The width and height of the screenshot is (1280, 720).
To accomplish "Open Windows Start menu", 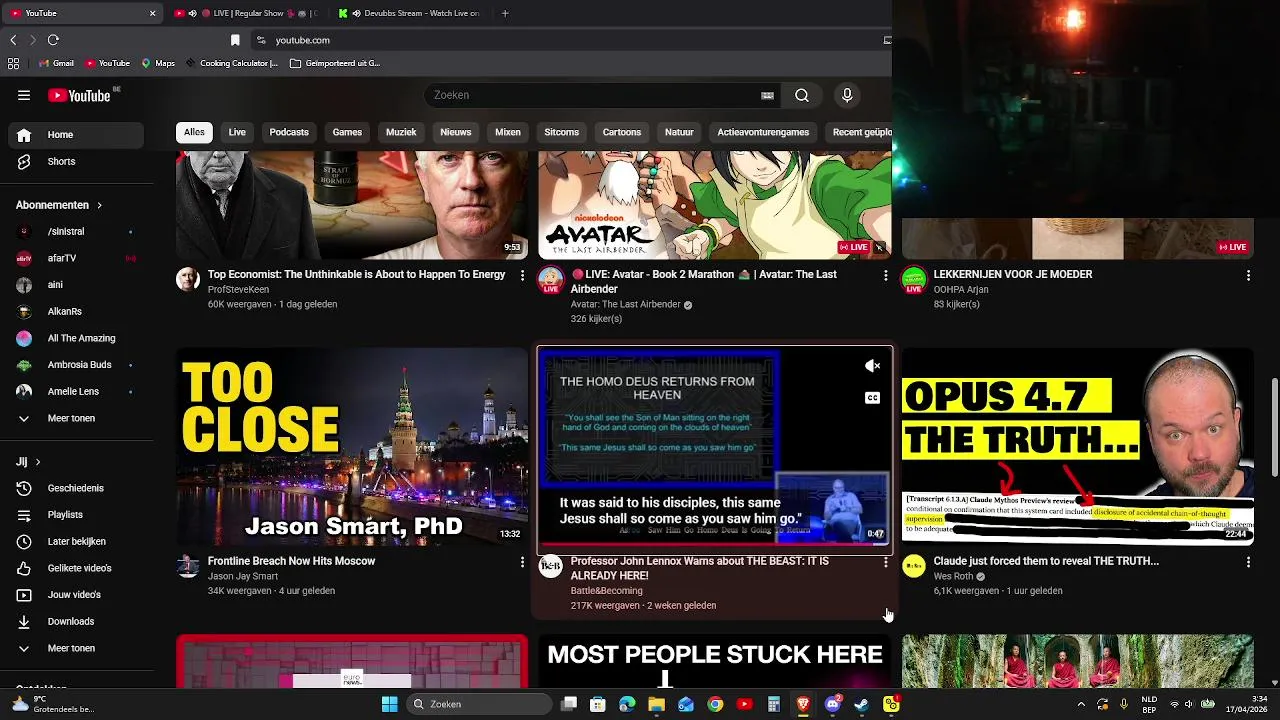I will click(x=389, y=704).
